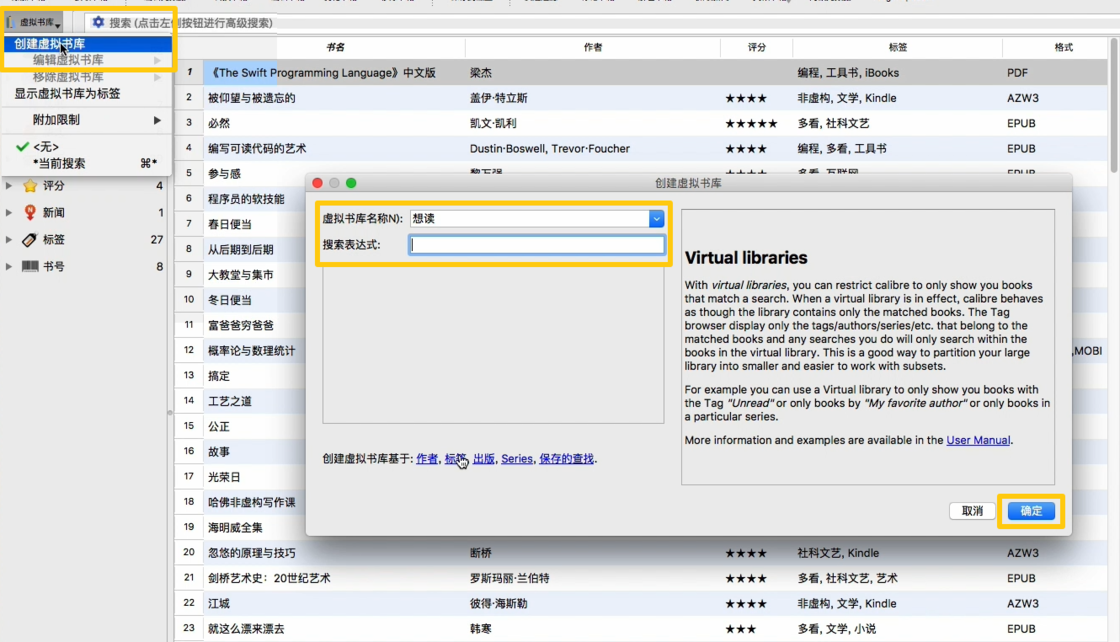Select the book 概率论与数理统计

click(251, 351)
